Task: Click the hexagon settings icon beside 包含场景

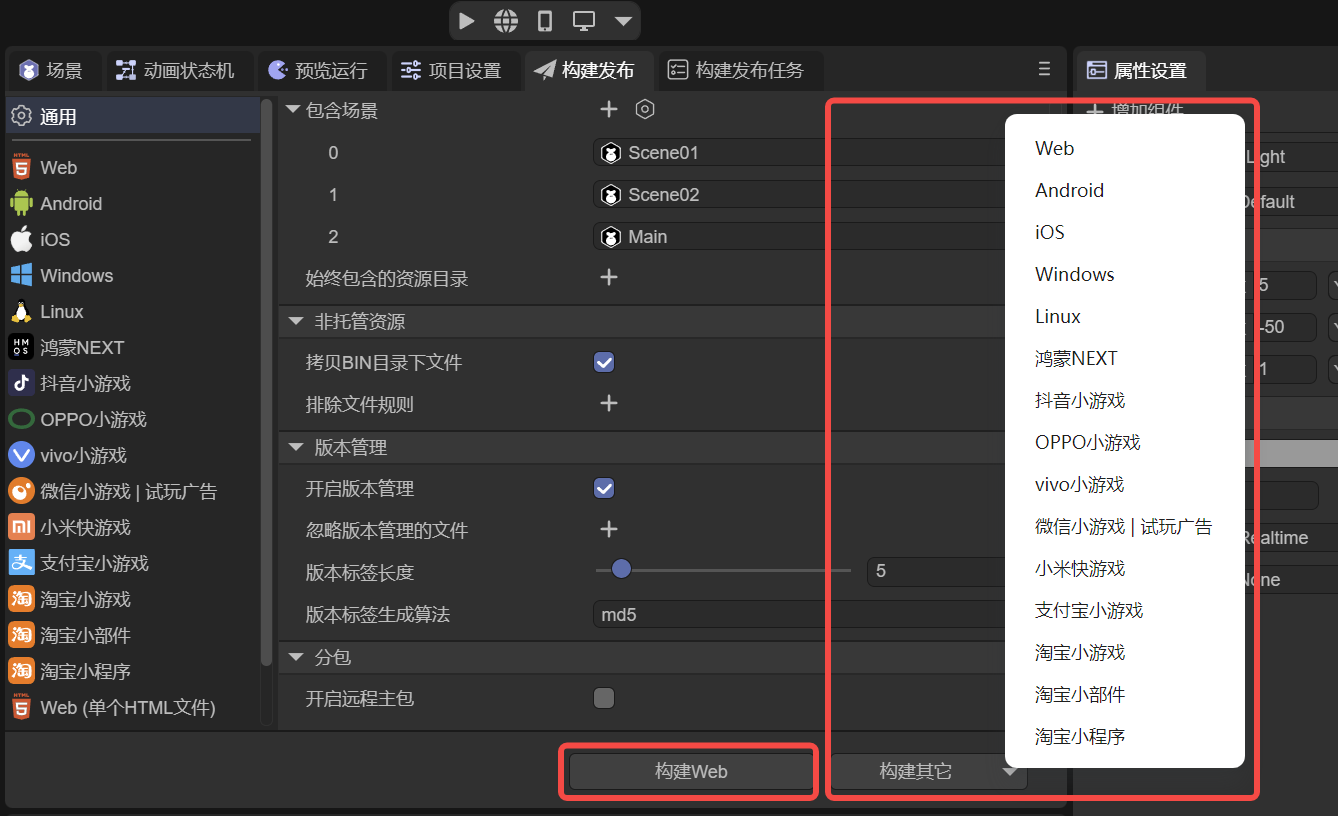Action: [x=645, y=110]
